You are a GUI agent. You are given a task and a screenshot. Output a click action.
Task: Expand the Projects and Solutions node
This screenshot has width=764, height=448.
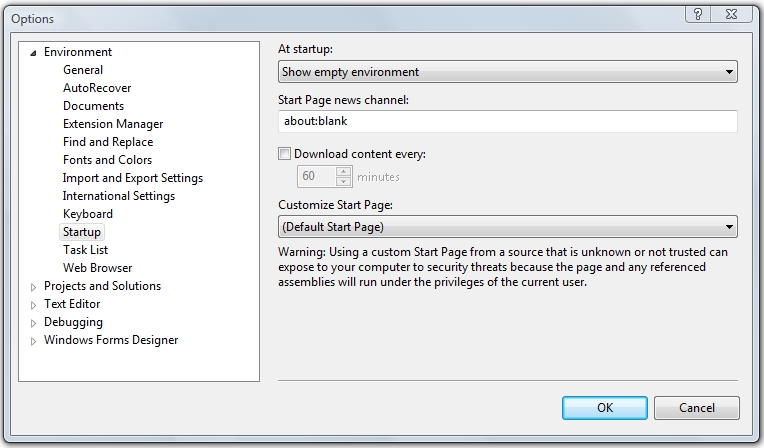(33, 287)
